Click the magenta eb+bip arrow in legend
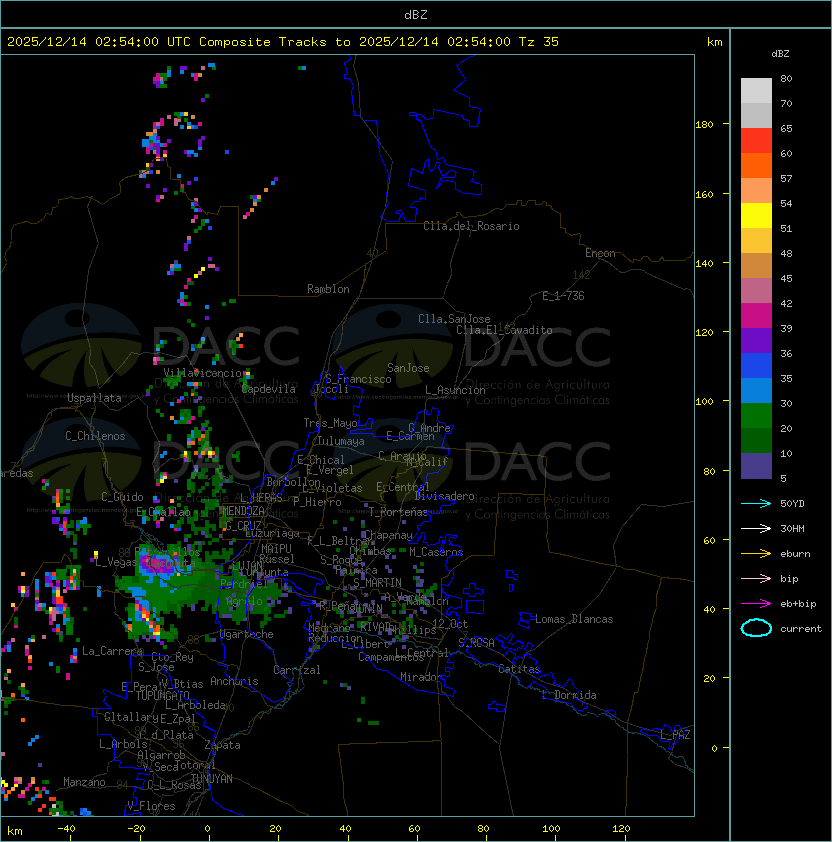The image size is (832, 842). [x=756, y=604]
